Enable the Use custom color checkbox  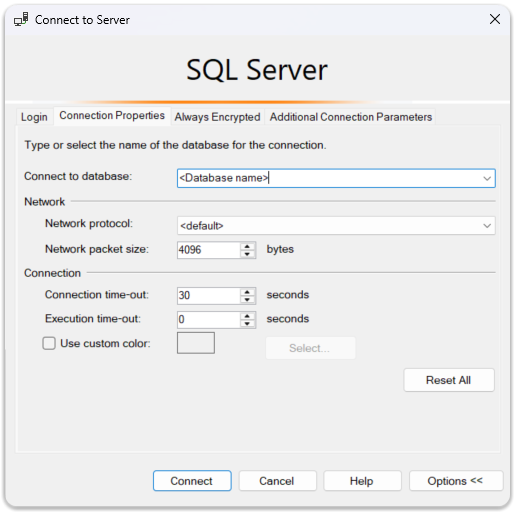tap(49, 343)
